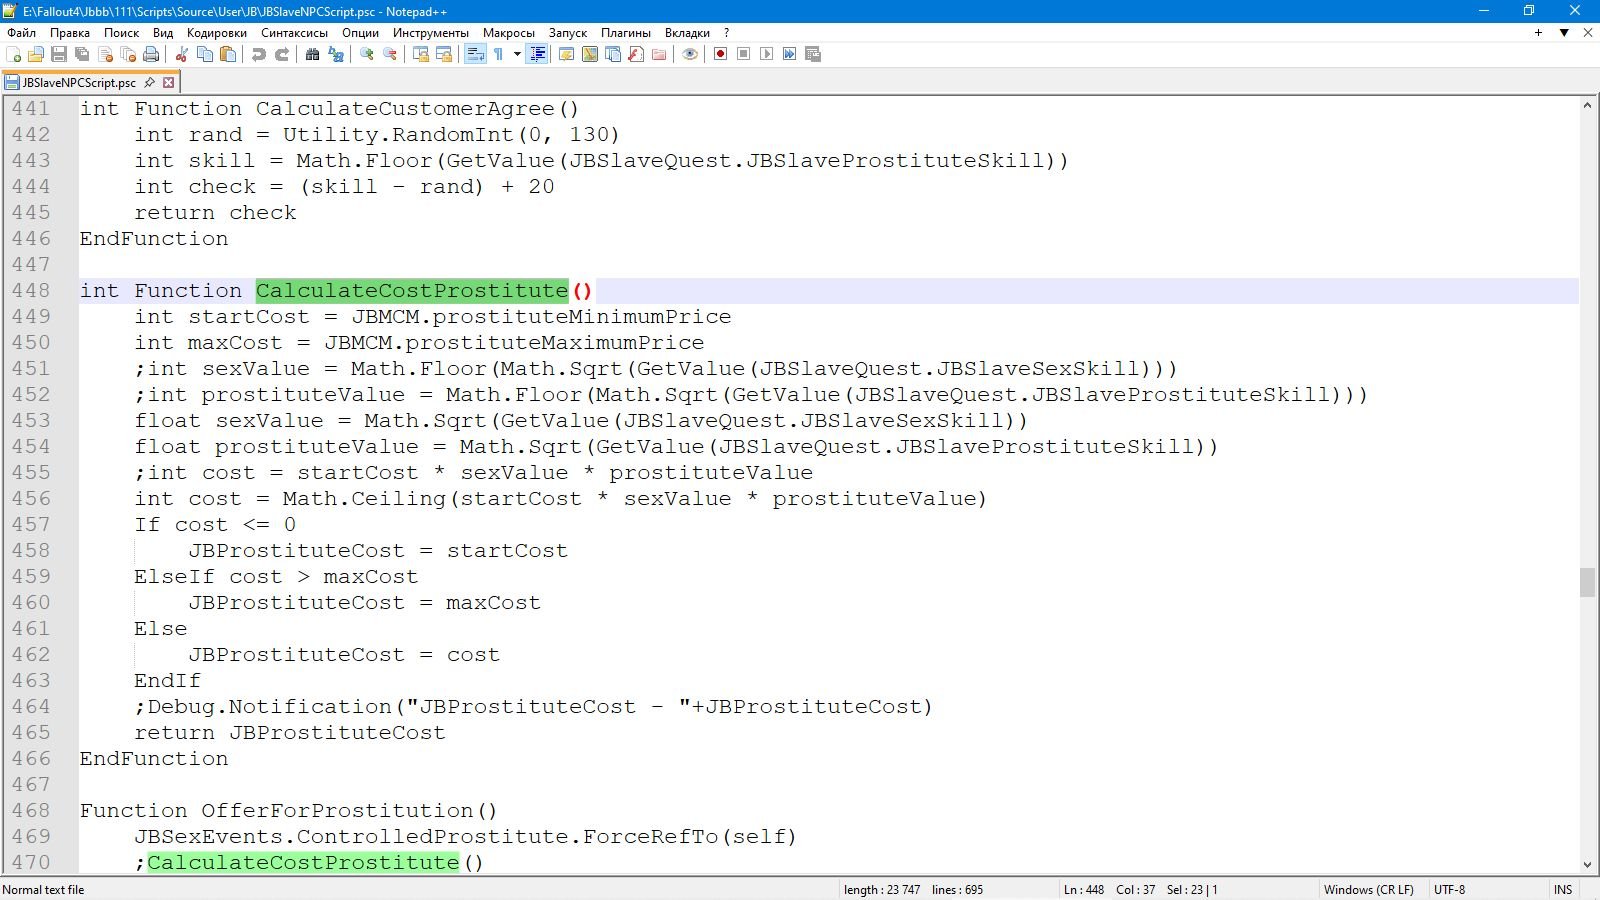1600x900 pixels.
Task: Open dropdown arrow beside the pilcrow icon
Action: pyautogui.click(x=517, y=54)
